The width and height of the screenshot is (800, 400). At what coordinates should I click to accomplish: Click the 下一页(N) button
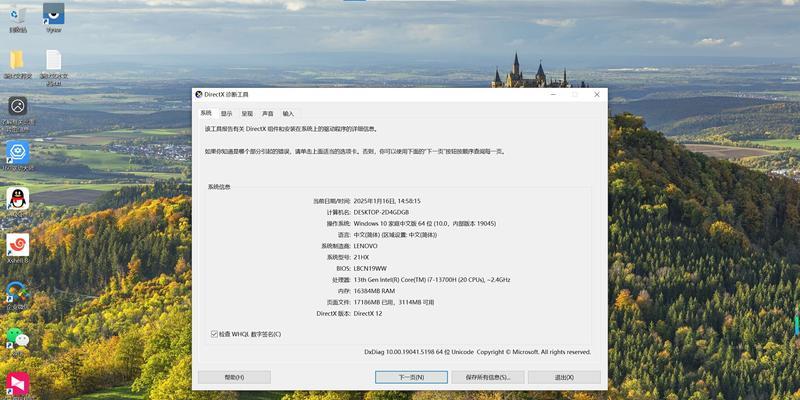[x=411, y=377]
